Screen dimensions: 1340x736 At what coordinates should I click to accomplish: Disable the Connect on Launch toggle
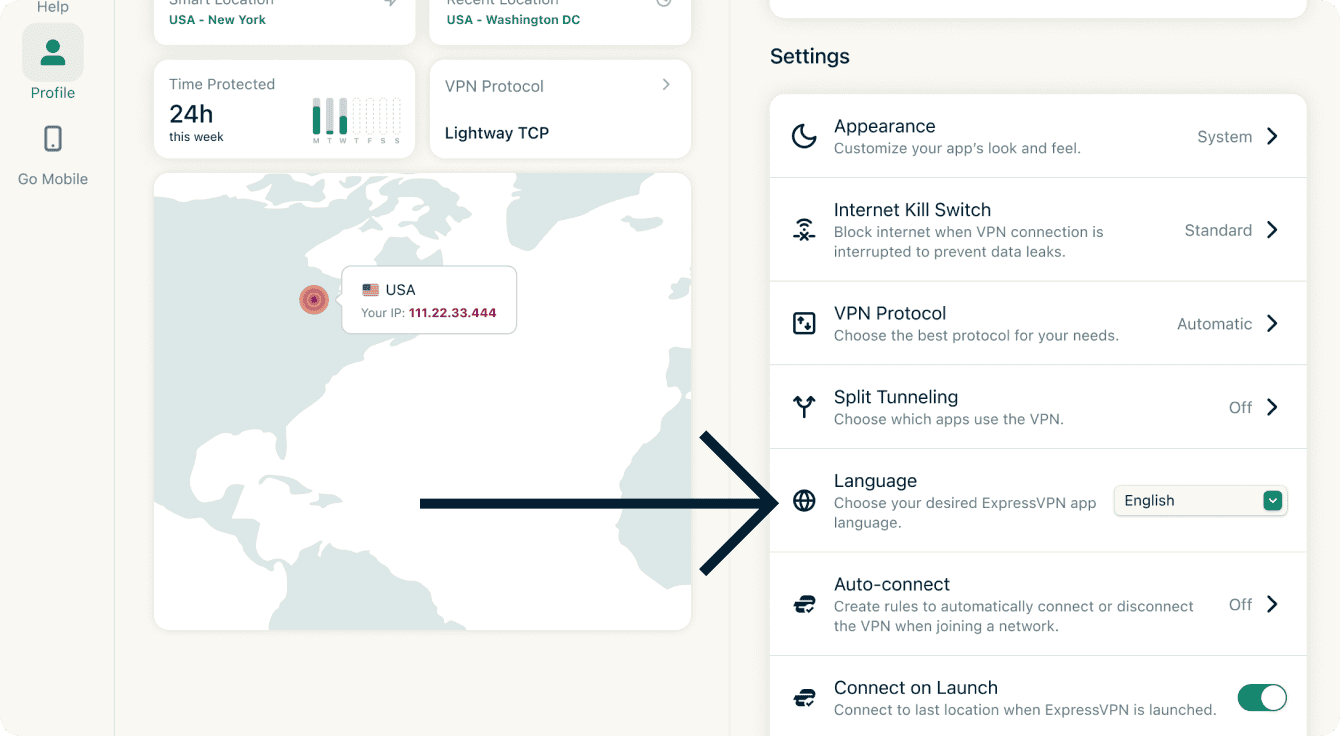coord(1262,698)
